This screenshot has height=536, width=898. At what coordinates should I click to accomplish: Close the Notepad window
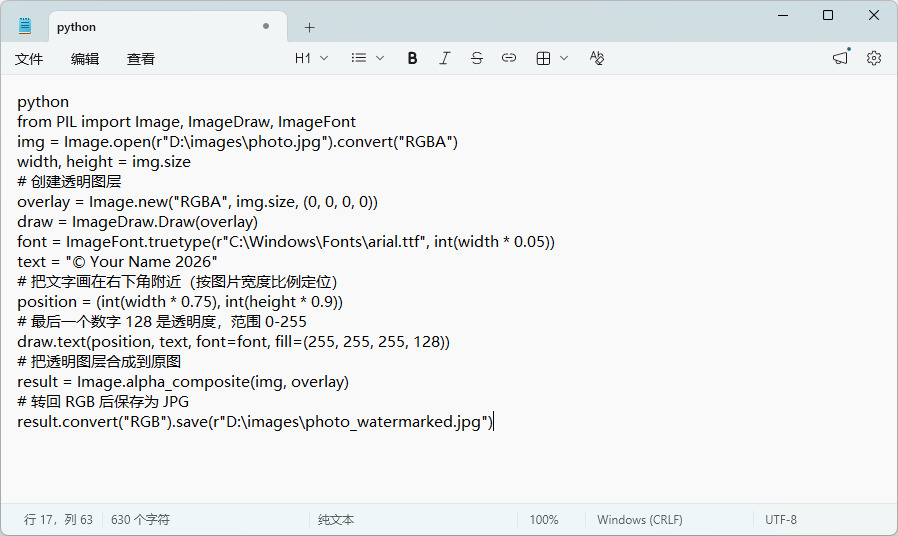[874, 15]
